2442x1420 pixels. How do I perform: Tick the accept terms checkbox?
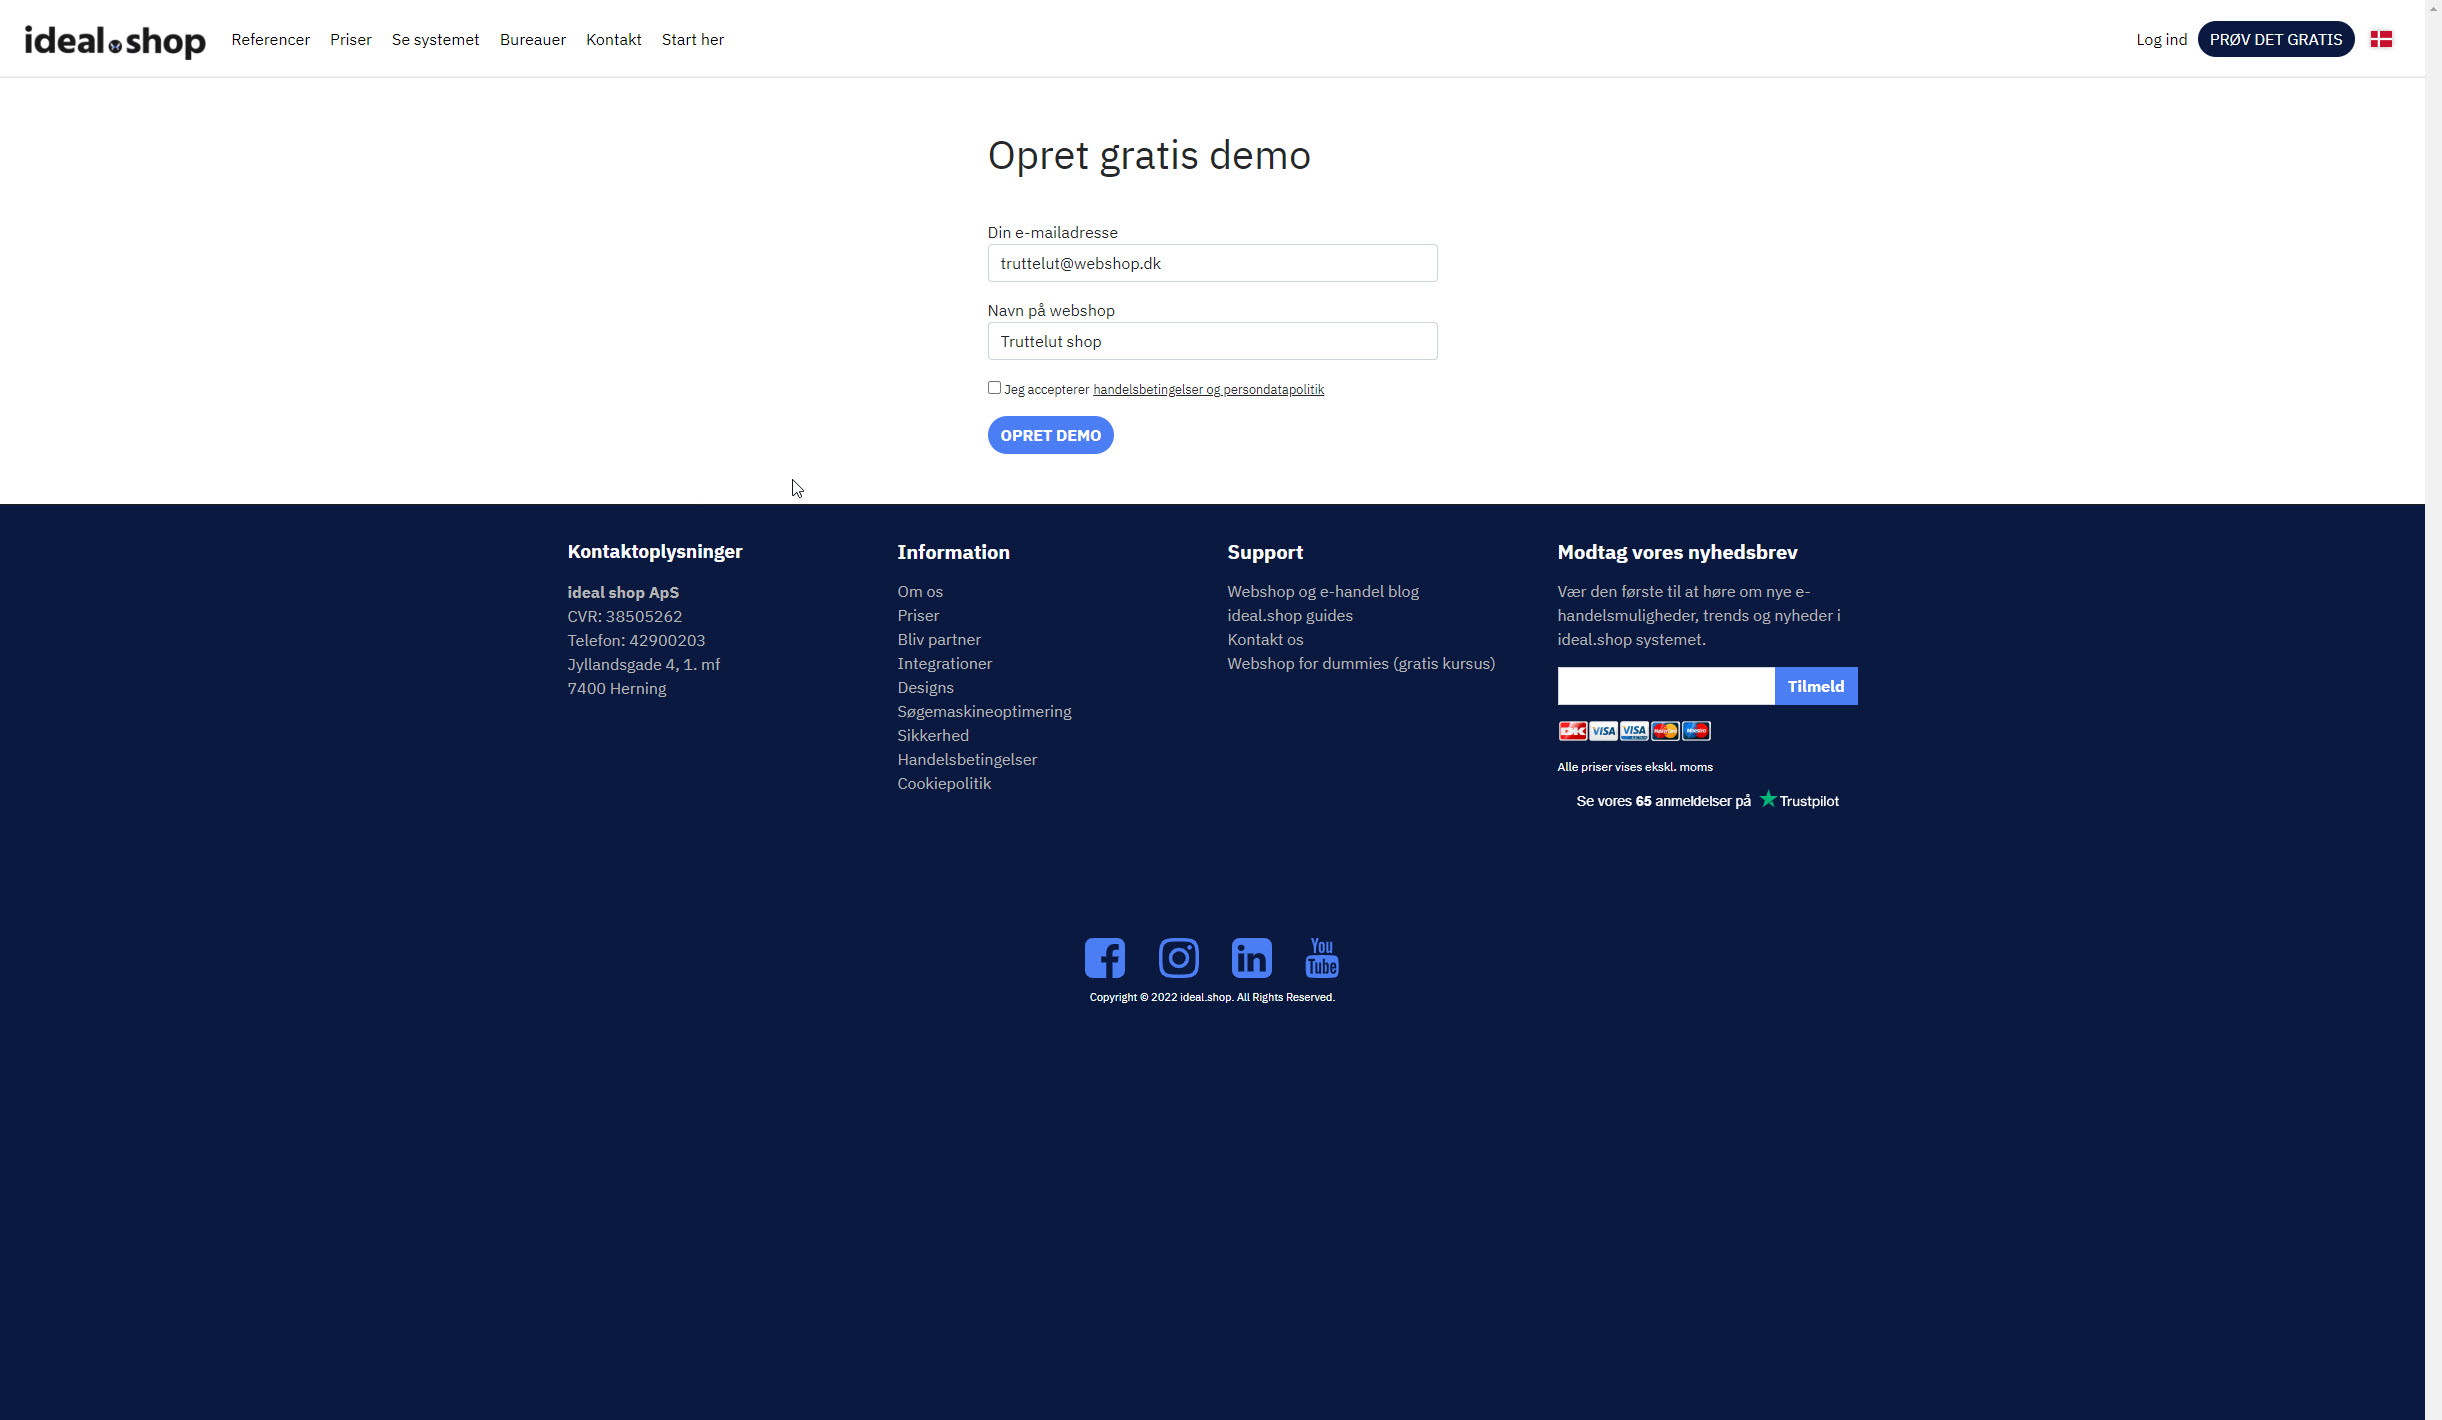point(994,388)
